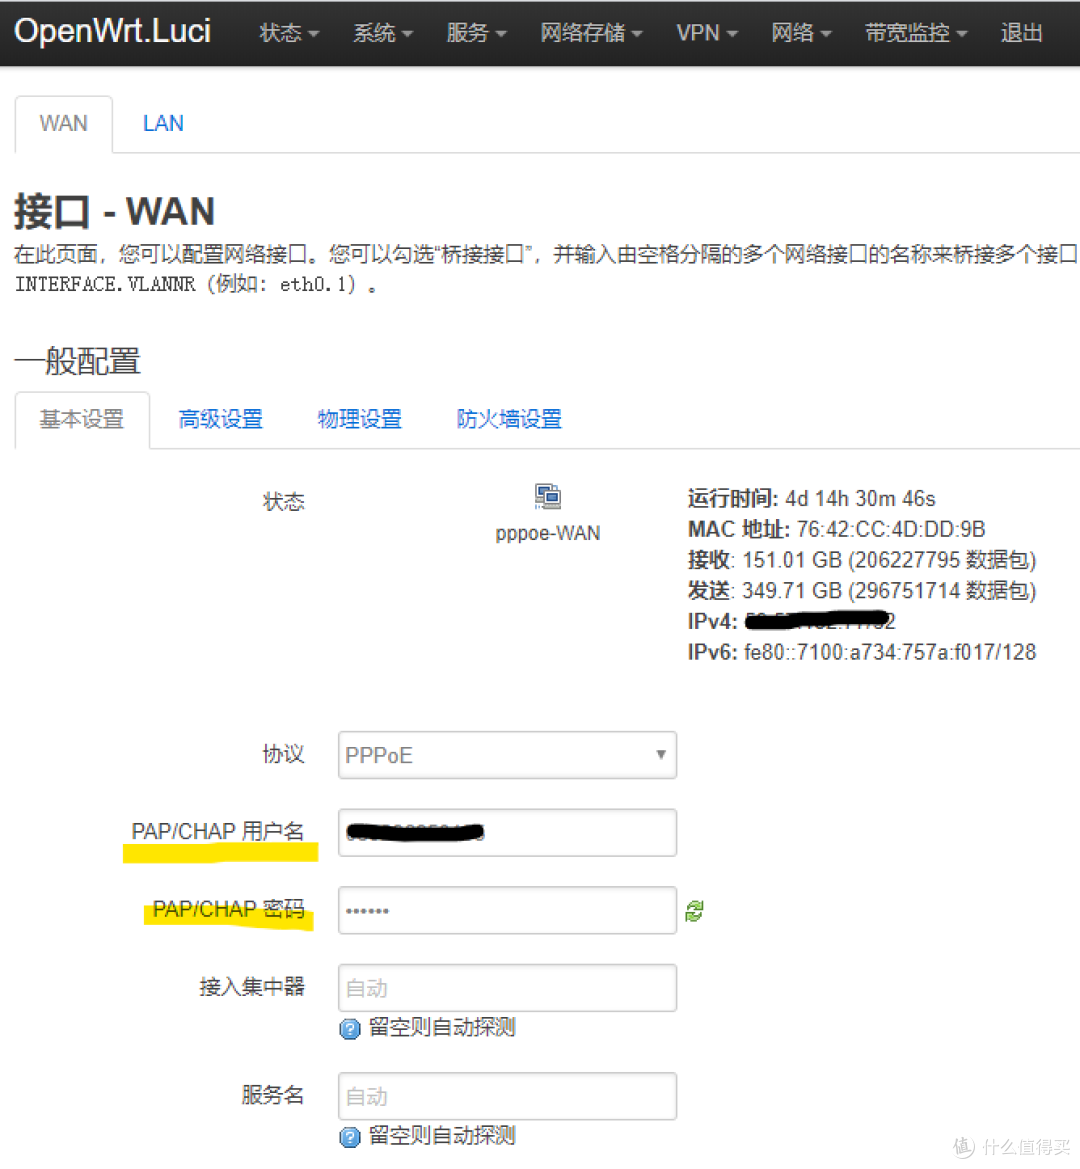Image resolution: width=1080 pixels, height=1169 pixels.
Task: Click the pppoe-WAN label text
Action: pyautogui.click(x=548, y=533)
